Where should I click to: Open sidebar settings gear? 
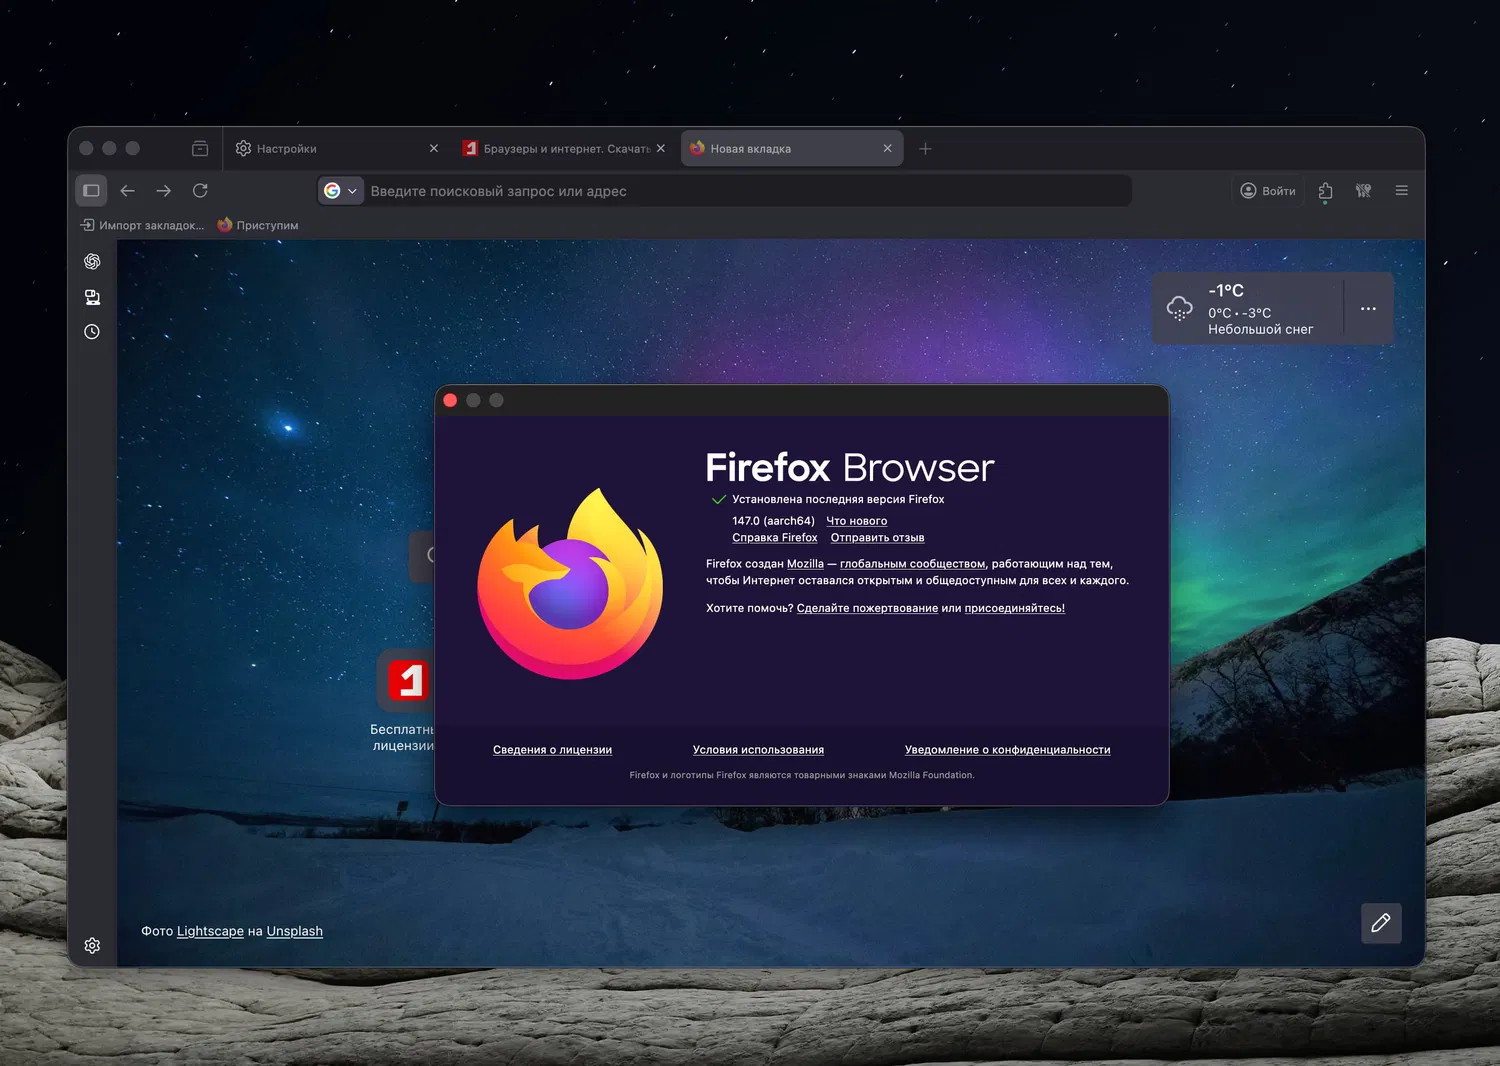[x=92, y=945]
